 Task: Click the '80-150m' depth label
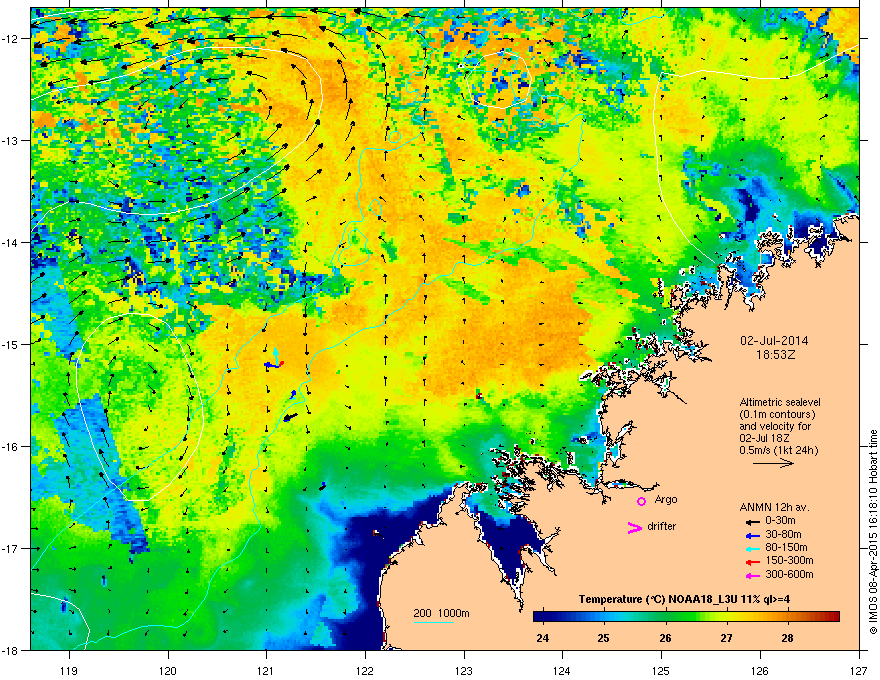pyautogui.click(x=786, y=548)
